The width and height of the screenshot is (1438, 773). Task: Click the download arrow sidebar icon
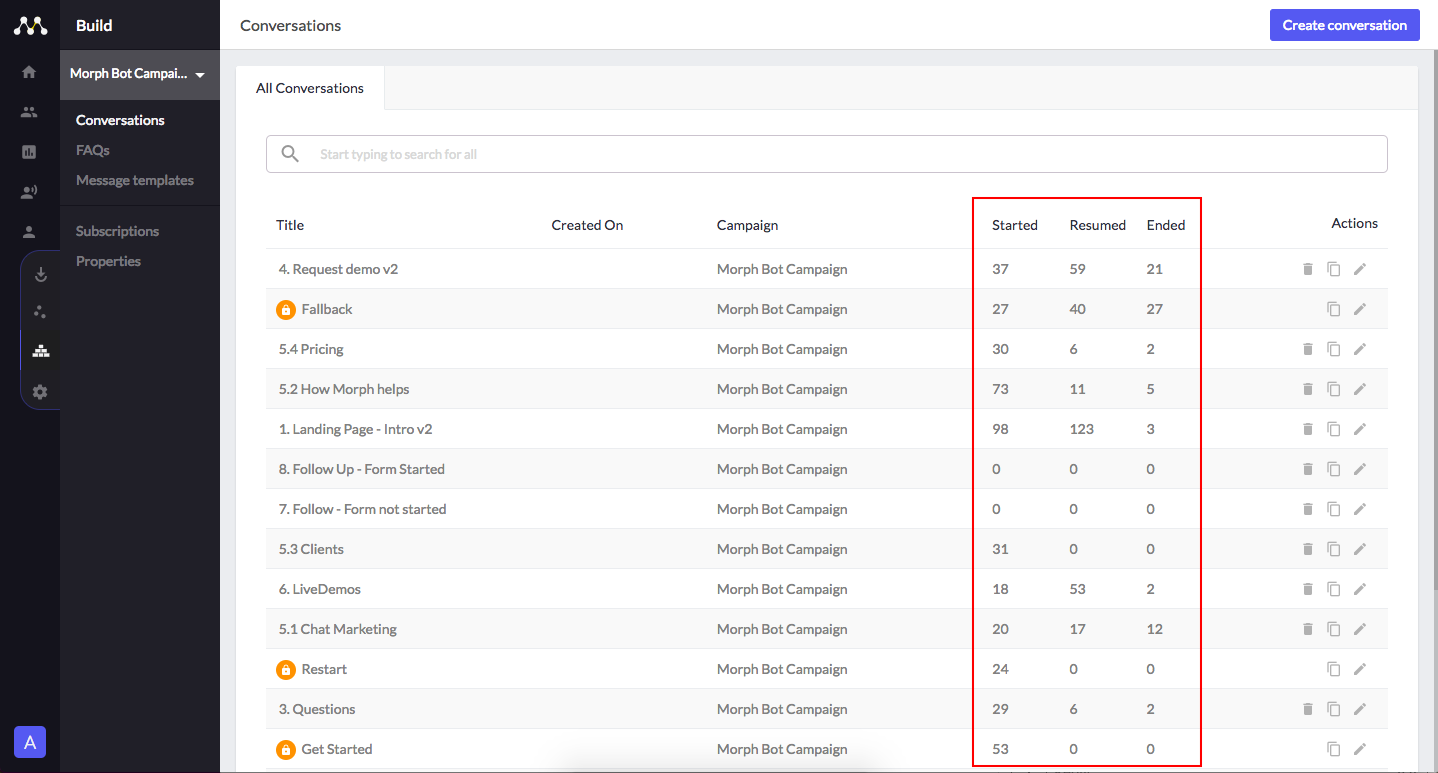click(x=40, y=274)
